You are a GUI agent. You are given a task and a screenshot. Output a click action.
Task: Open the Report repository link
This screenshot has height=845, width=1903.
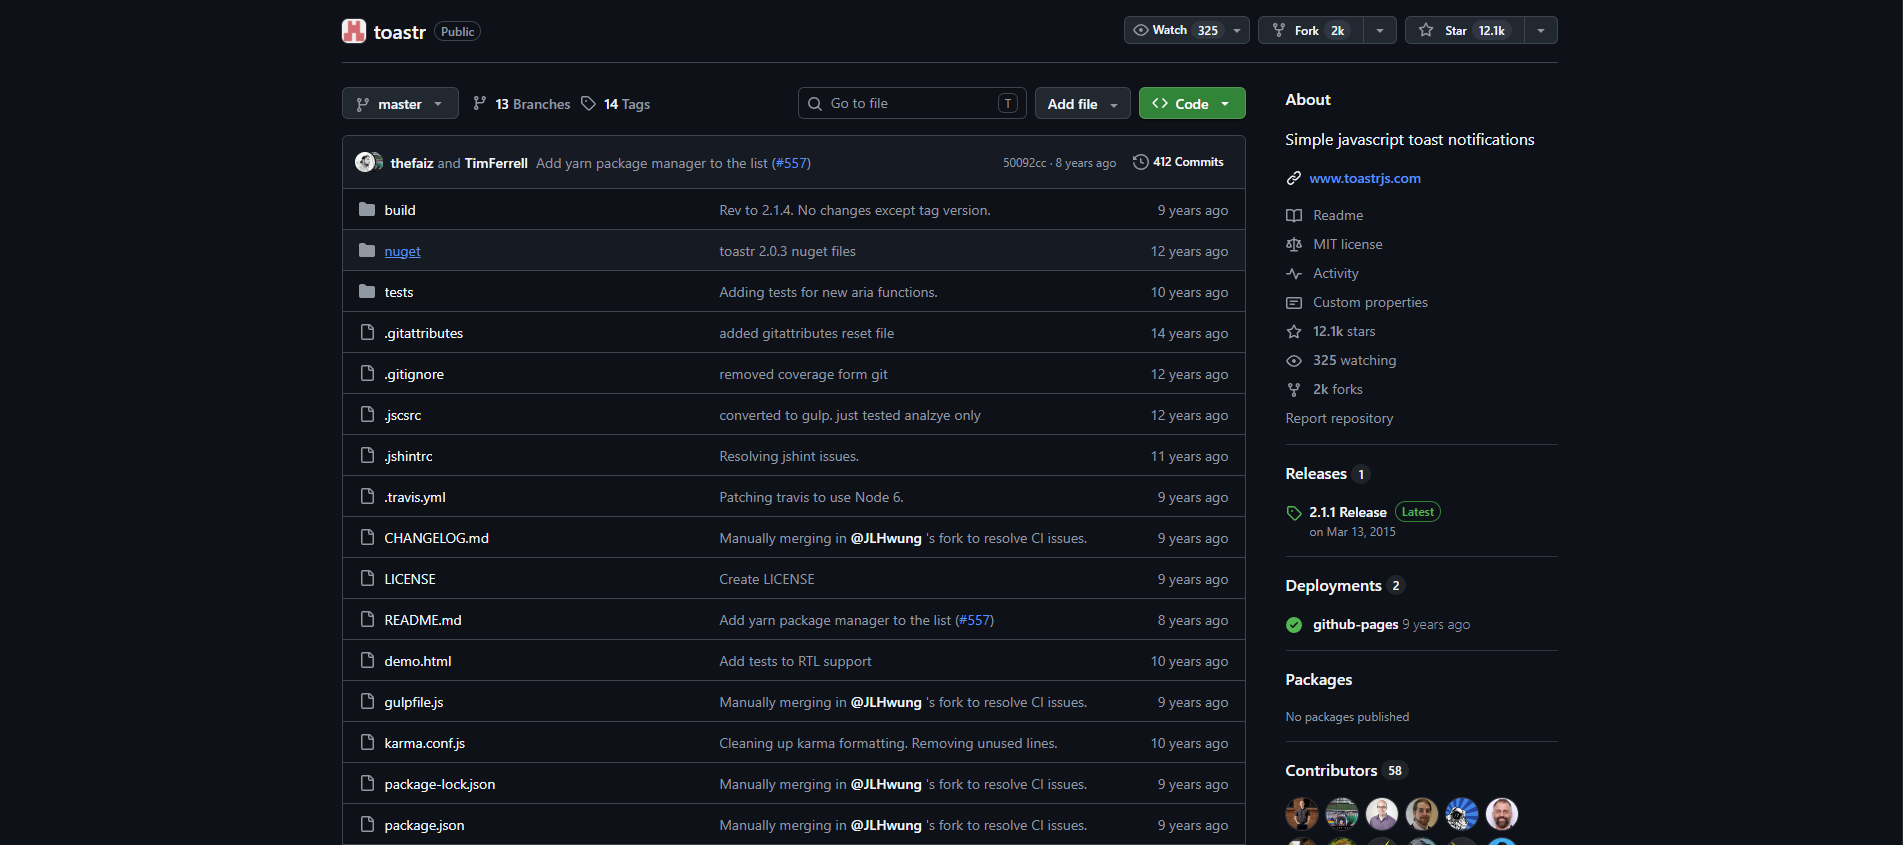point(1339,418)
